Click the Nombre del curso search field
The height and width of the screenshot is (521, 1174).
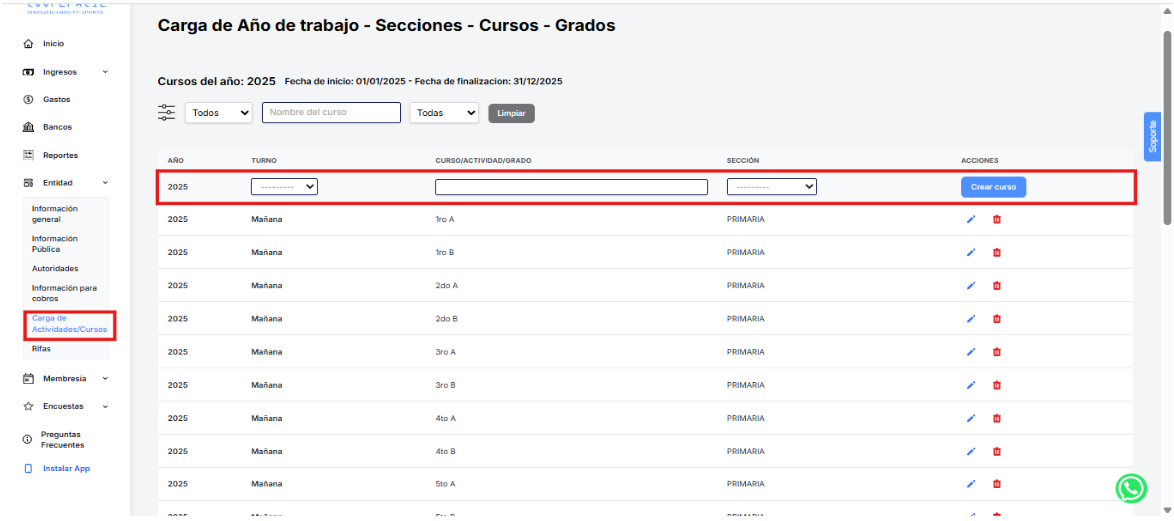331,113
